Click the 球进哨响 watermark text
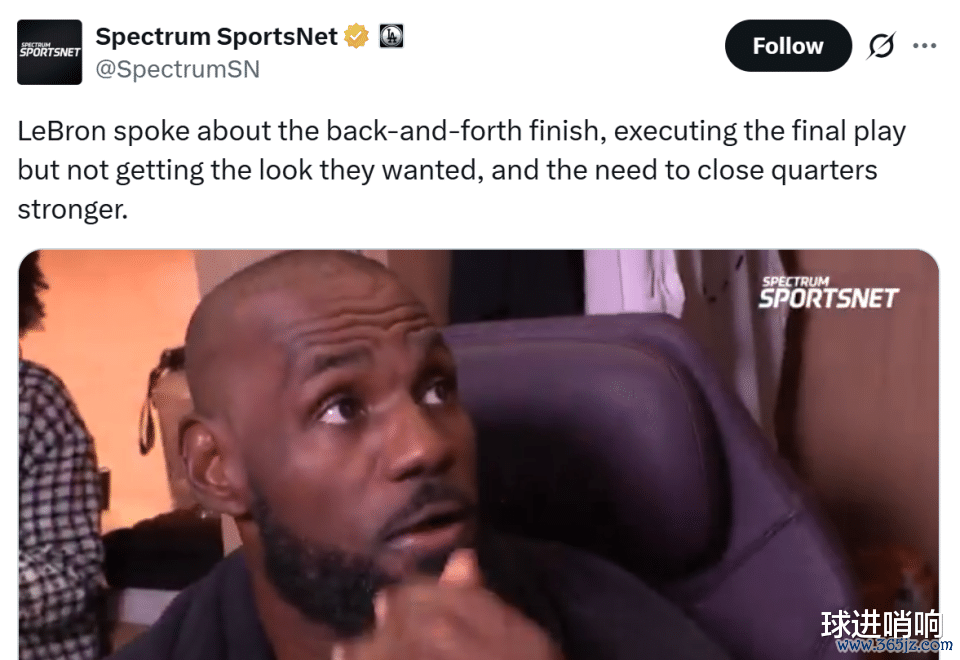The image size is (960, 660). [882, 624]
